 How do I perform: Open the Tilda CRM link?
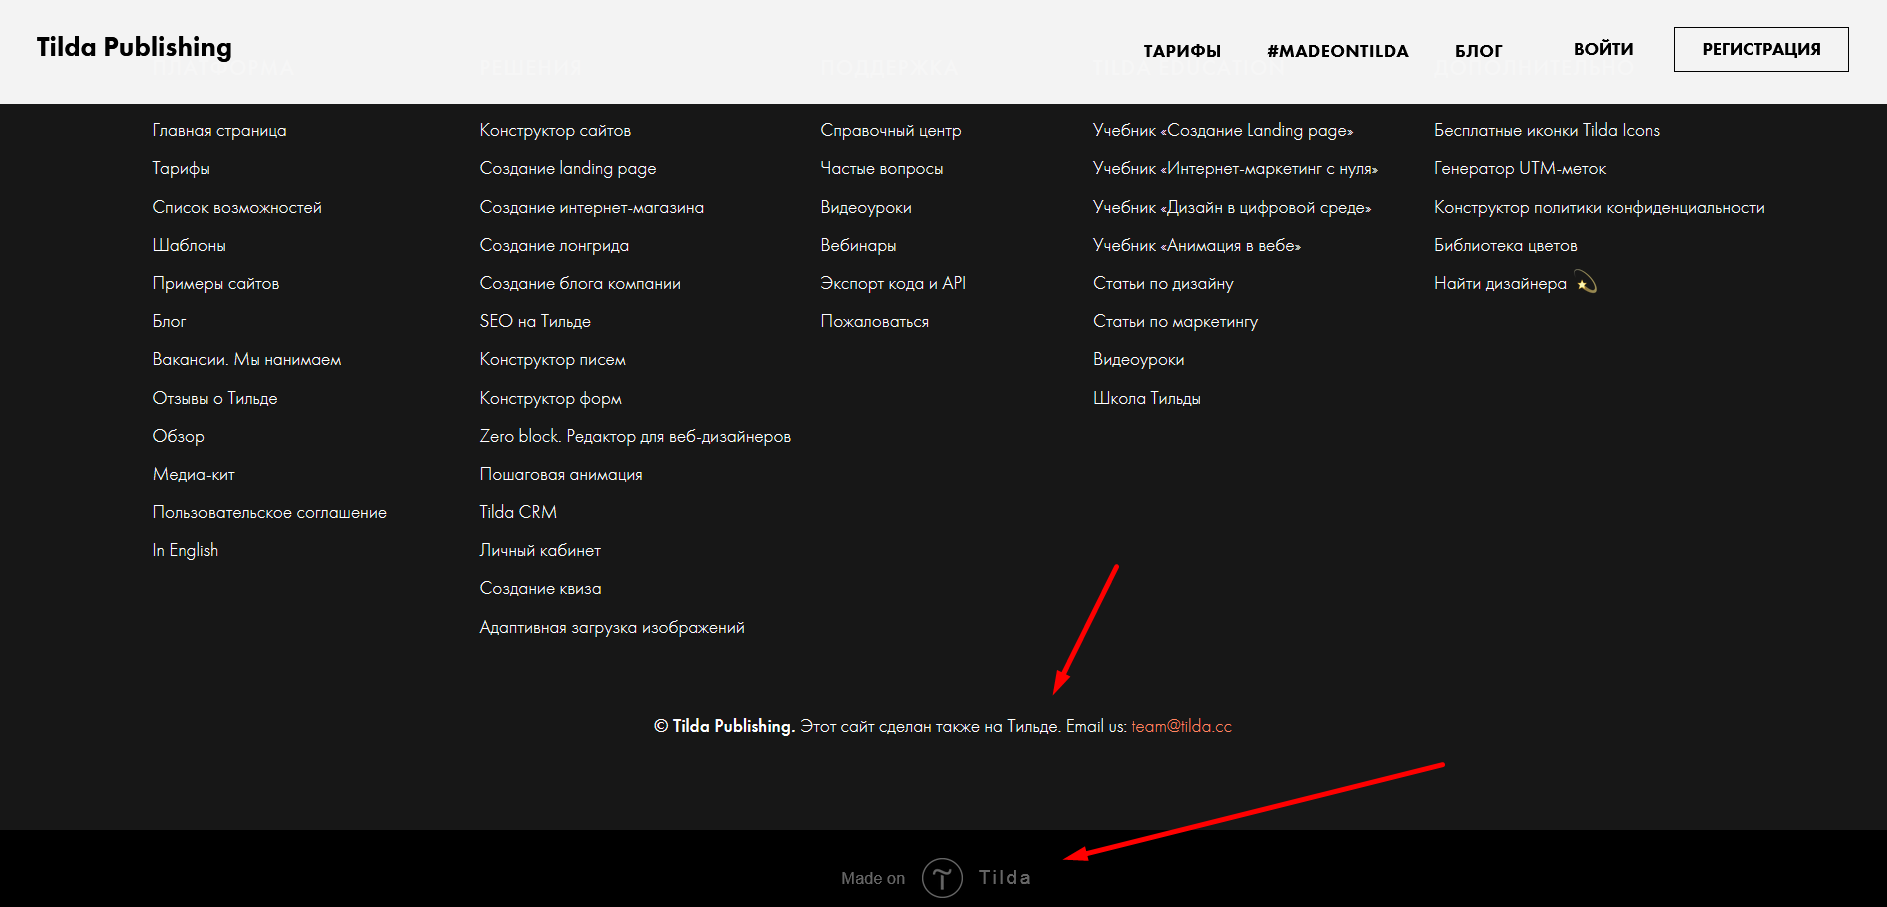click(x=518, y=512)
